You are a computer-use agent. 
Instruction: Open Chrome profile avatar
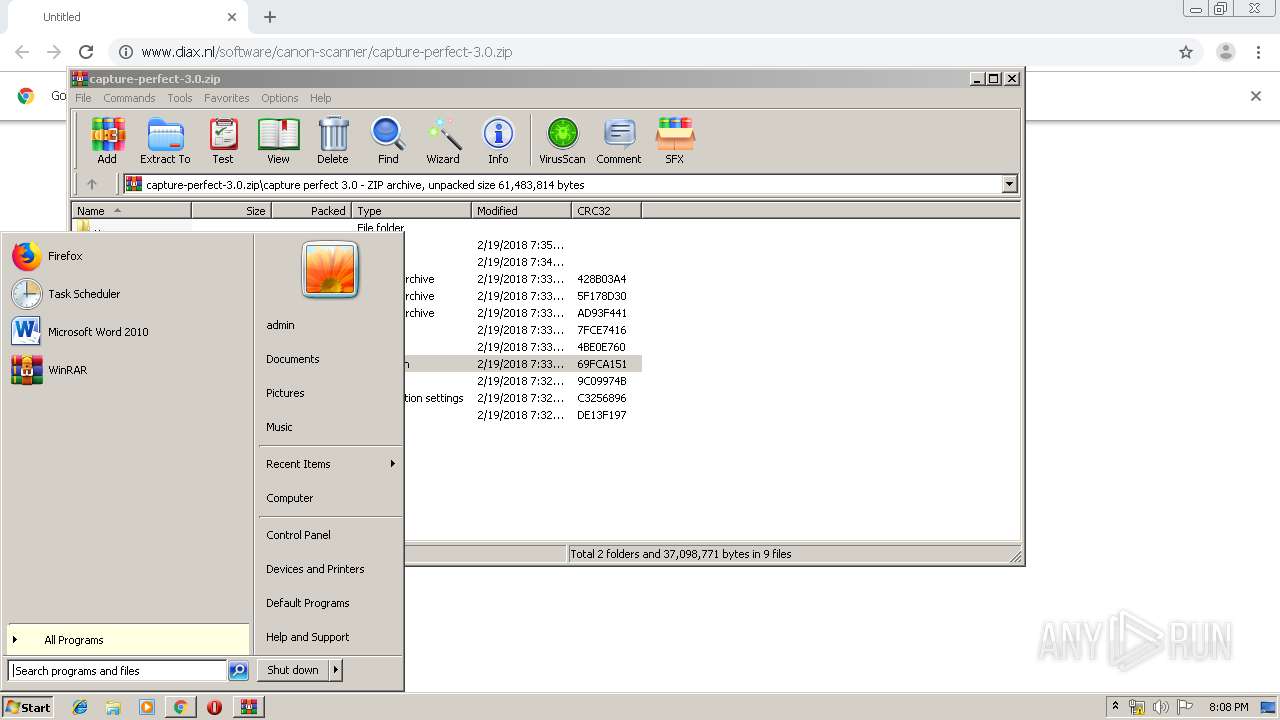click(1225, 52)
